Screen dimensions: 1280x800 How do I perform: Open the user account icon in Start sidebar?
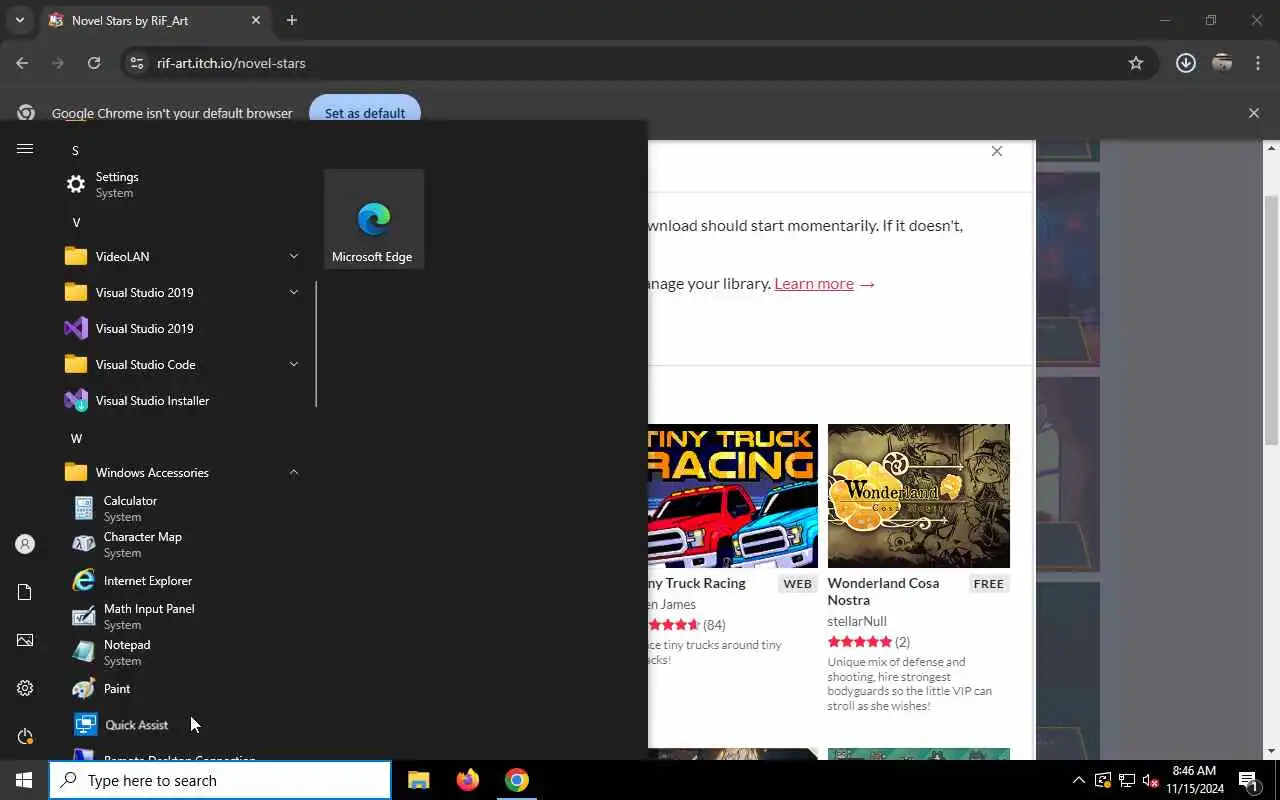[x=25, y=544]
